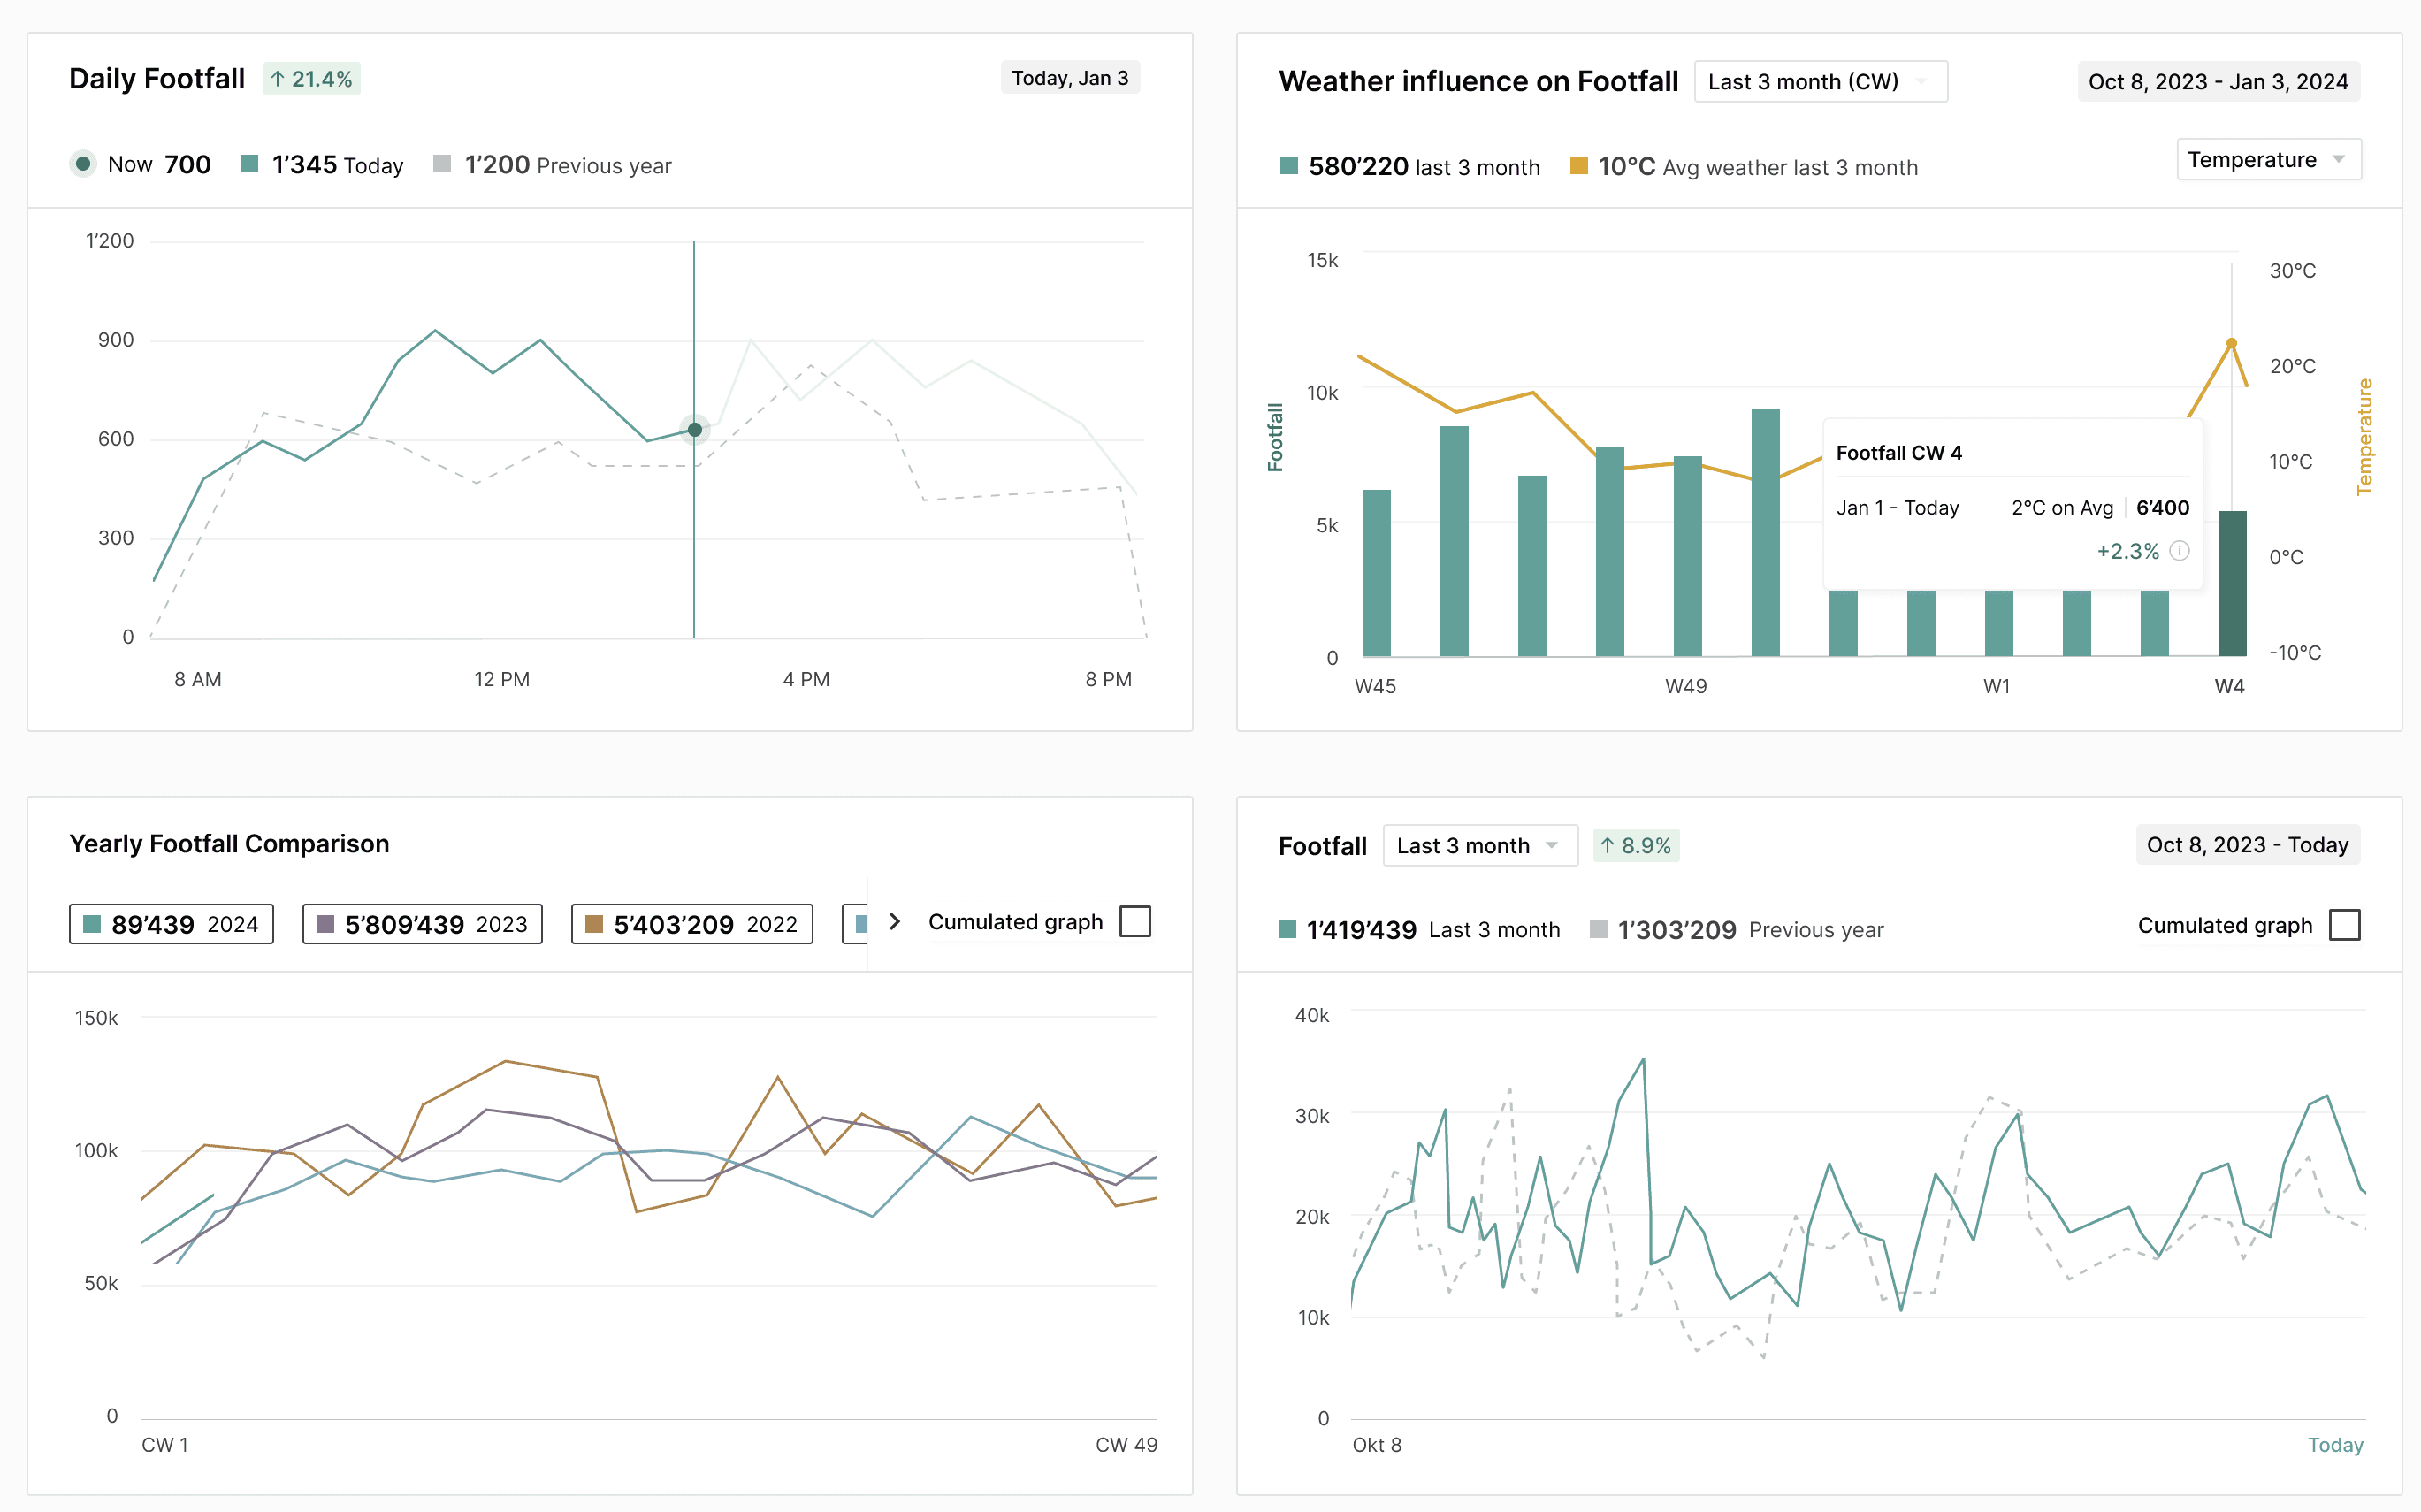Screen dimensions: 2421x1512
Task: Click the green 21.4% increase badge
Action: (312, 79)
